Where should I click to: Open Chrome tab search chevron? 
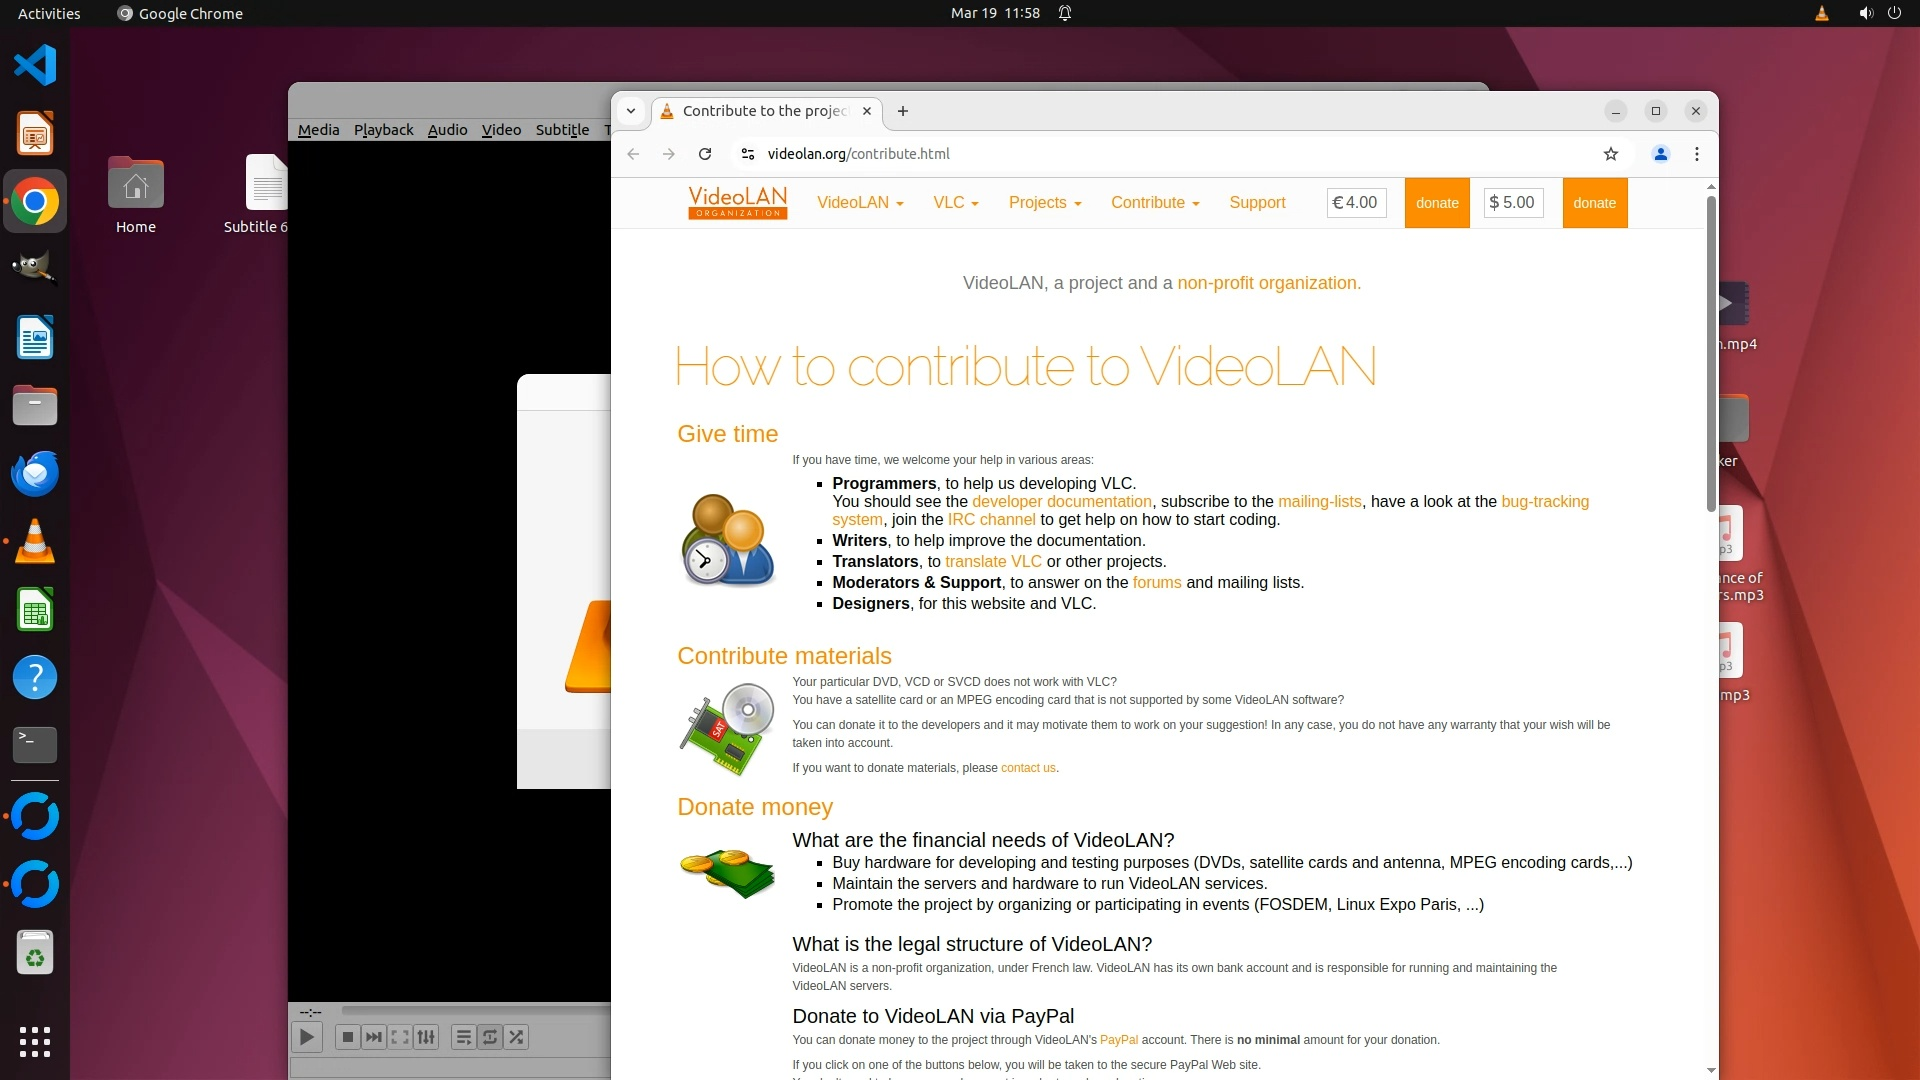[x=631, y=111]
